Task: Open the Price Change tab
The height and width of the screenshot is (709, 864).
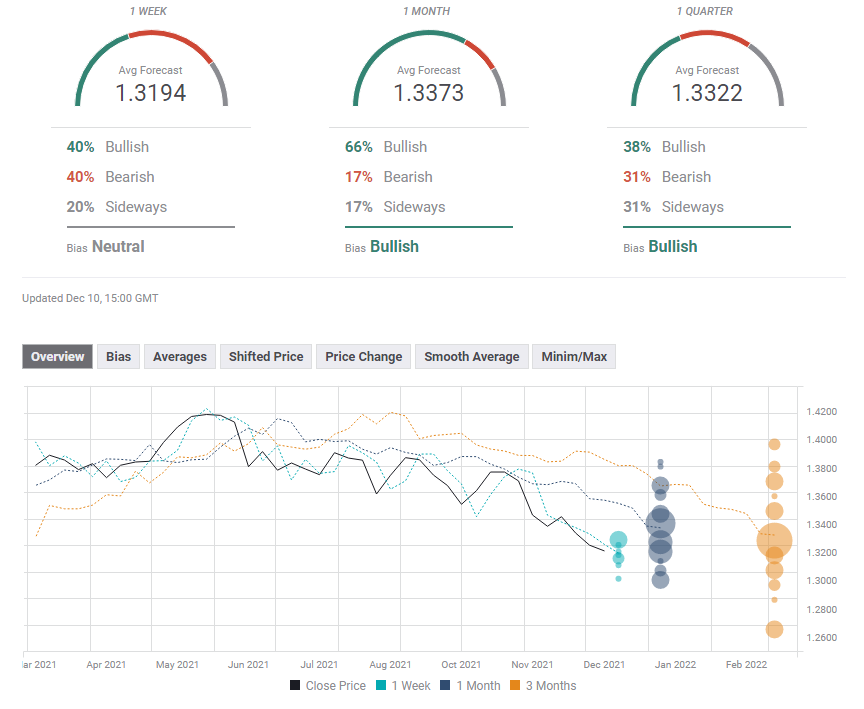Action: click(x=363, y=357)
